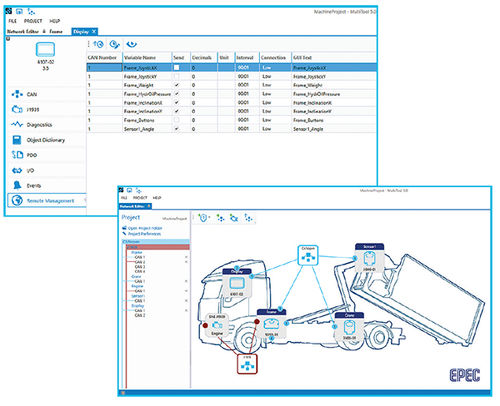Toggle Send checkbox for Frame_Weight row
This screenshot has height=406, width=500.
177,85
